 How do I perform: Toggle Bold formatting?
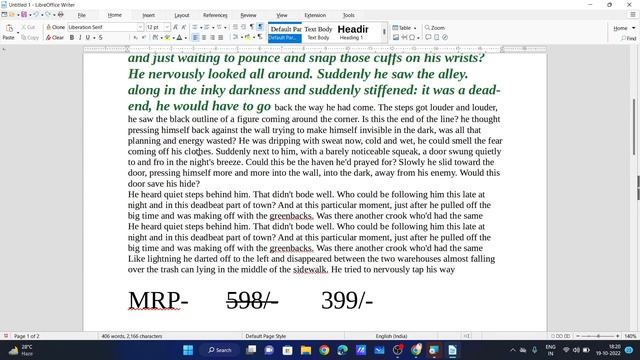pos(72,38)
